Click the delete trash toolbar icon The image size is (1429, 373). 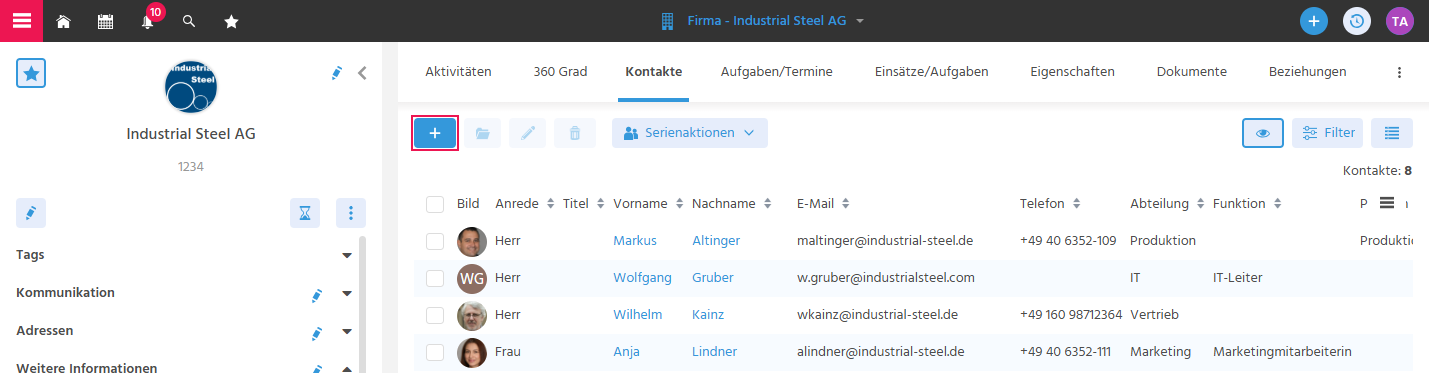[575, 133]
